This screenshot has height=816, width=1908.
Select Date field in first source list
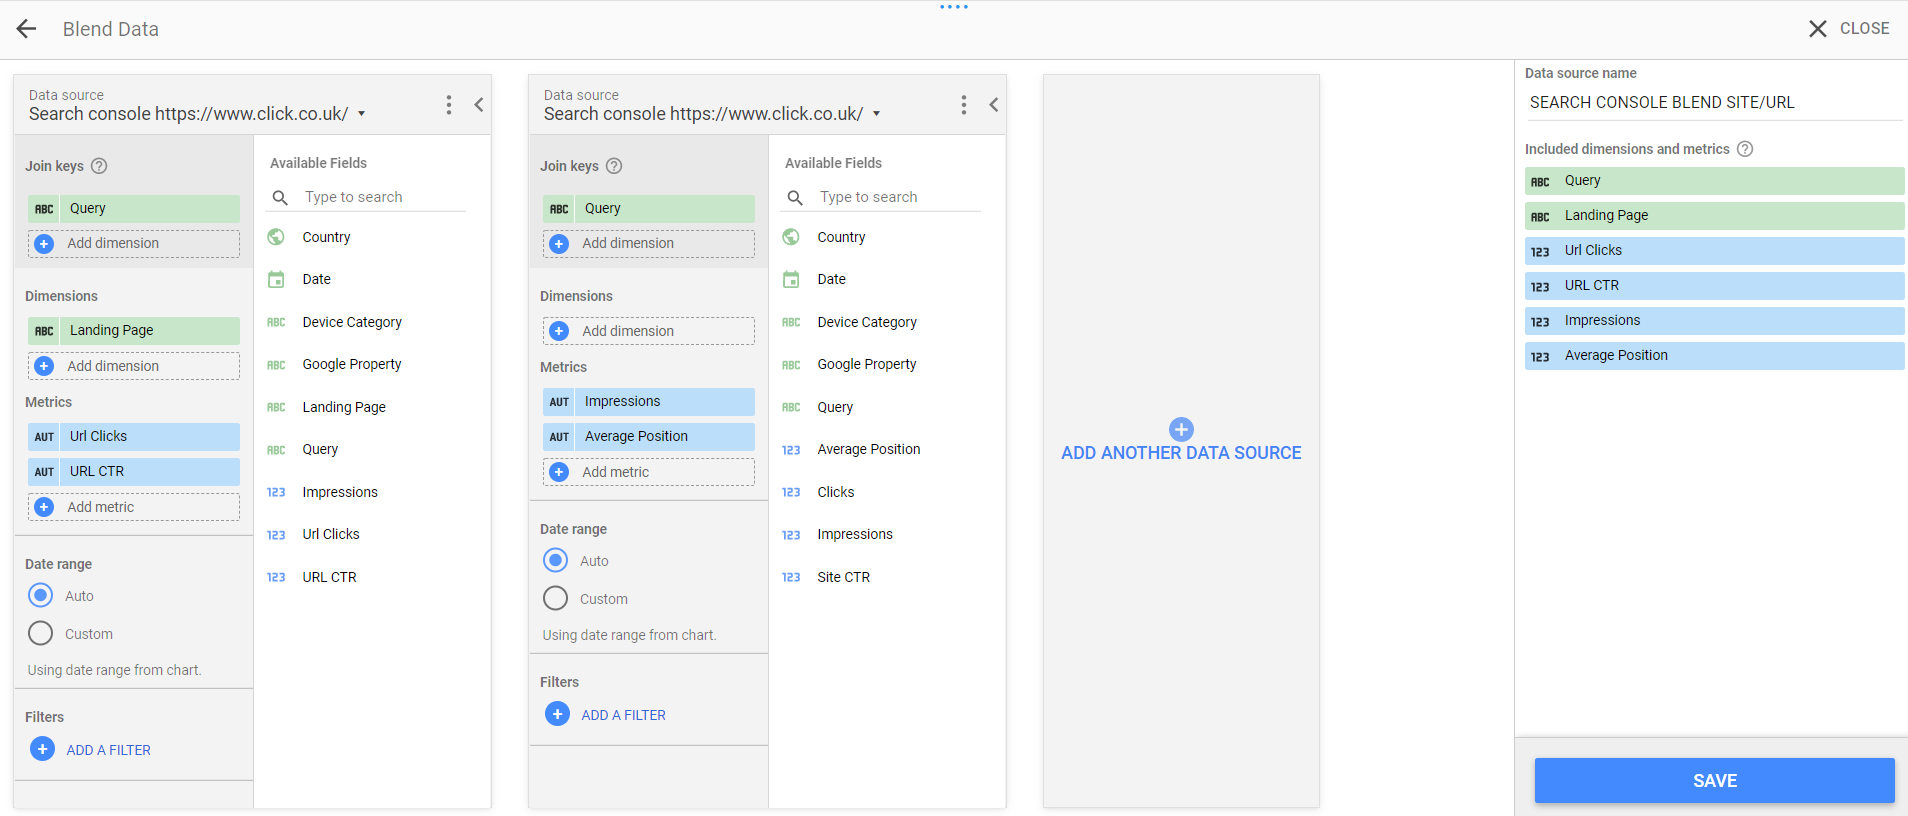click(317, 280)
